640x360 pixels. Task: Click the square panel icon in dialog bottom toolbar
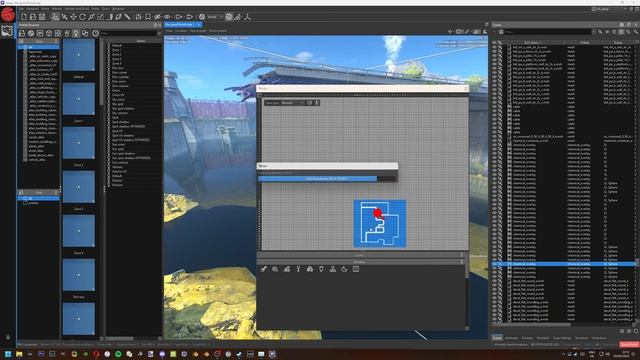[356, 269]
